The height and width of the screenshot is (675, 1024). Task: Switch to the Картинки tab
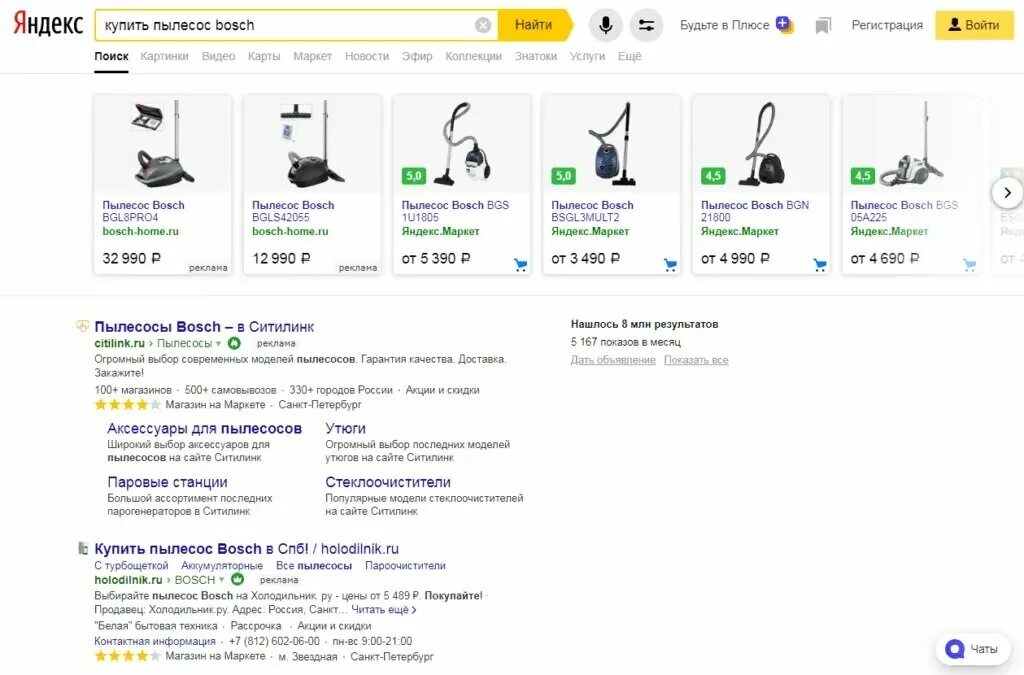165,56
